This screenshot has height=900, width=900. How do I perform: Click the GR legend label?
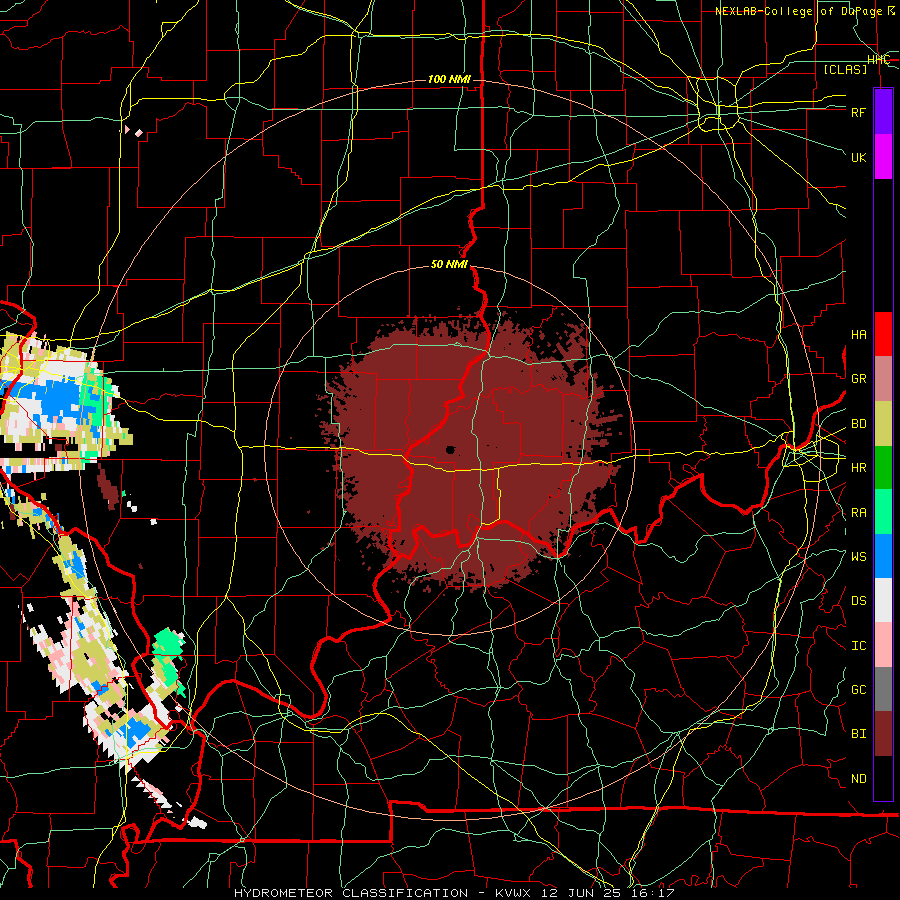pos(858,379)
